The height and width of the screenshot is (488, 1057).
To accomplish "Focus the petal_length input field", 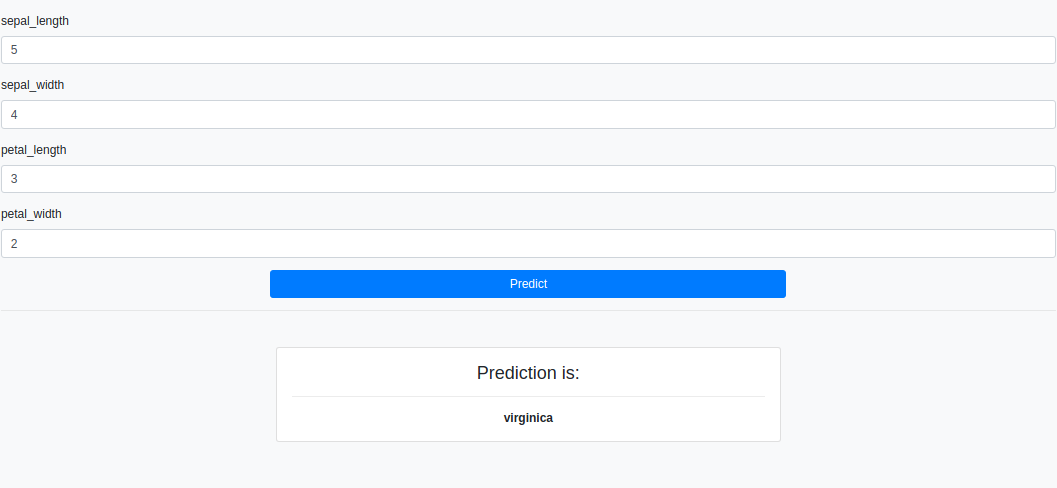I will click(x=528, y=179).
